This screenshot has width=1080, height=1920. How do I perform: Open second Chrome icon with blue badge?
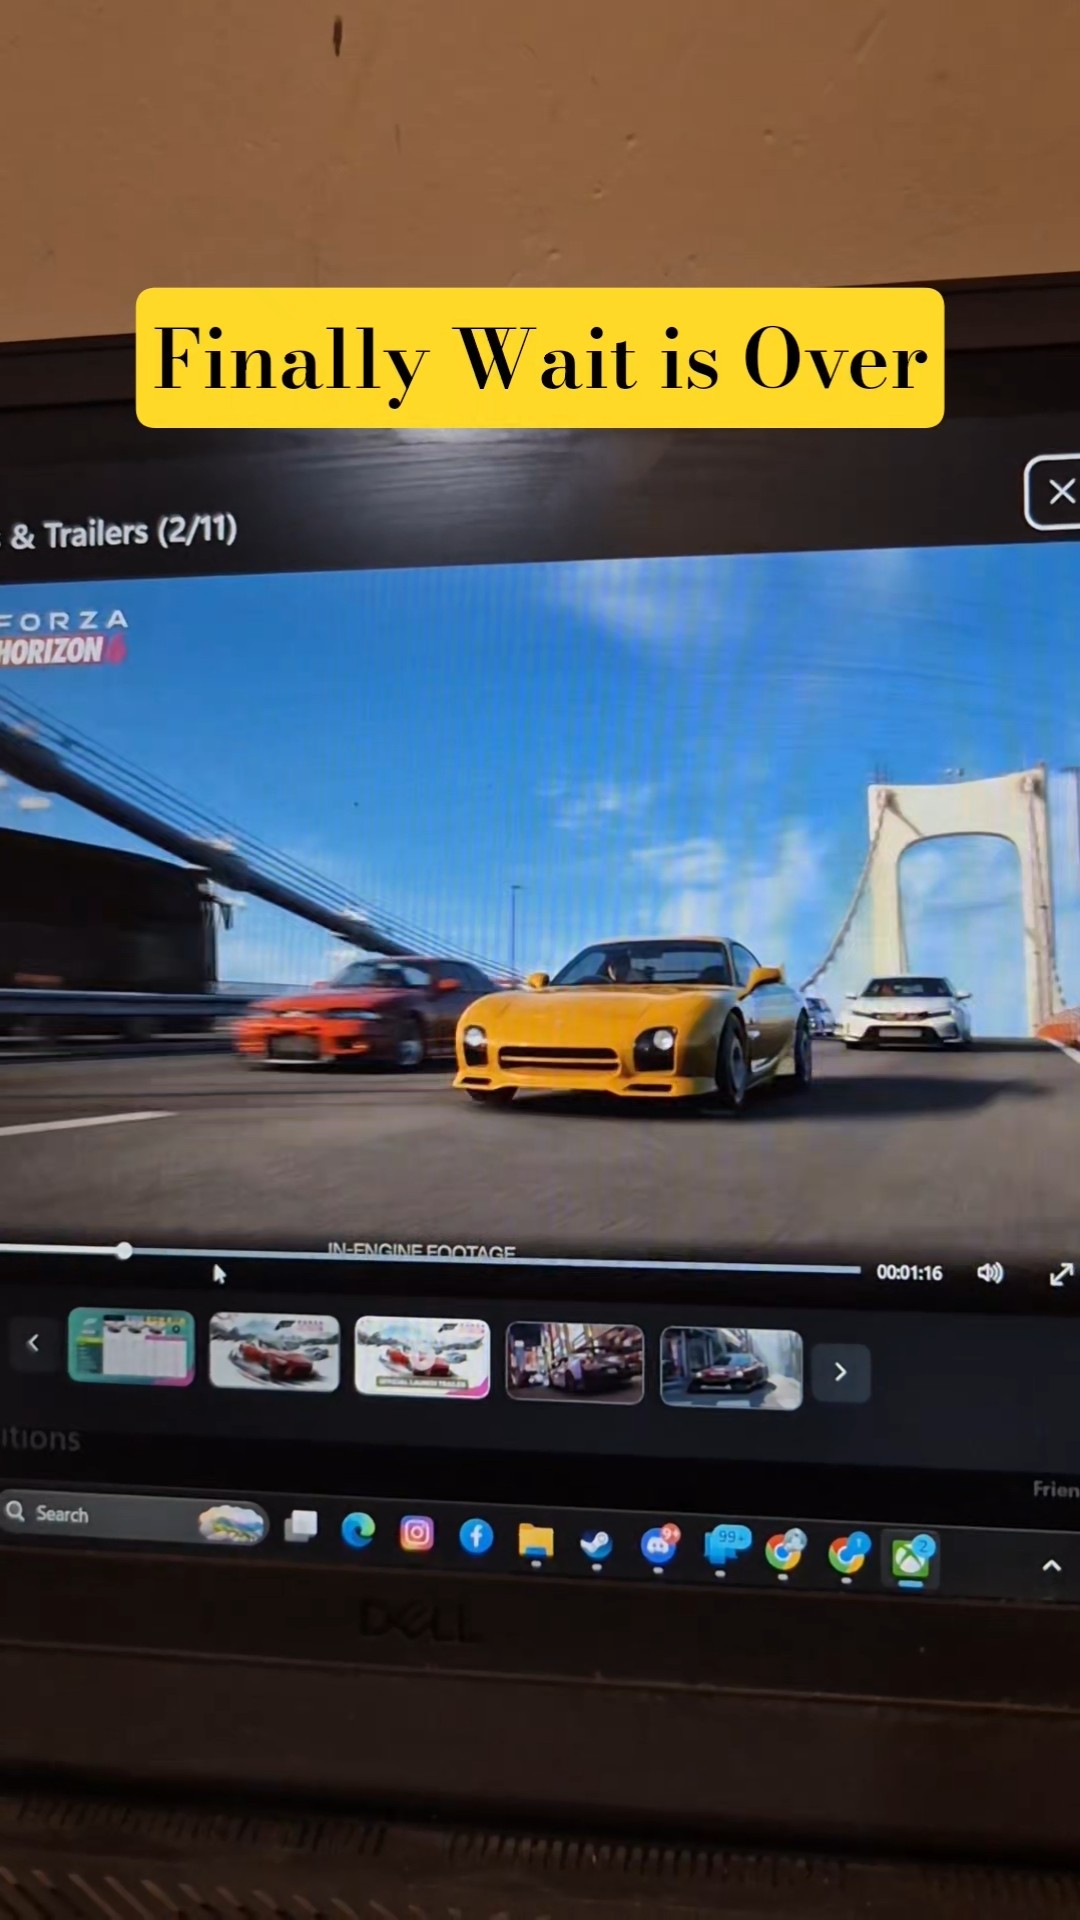(848, 1554)
